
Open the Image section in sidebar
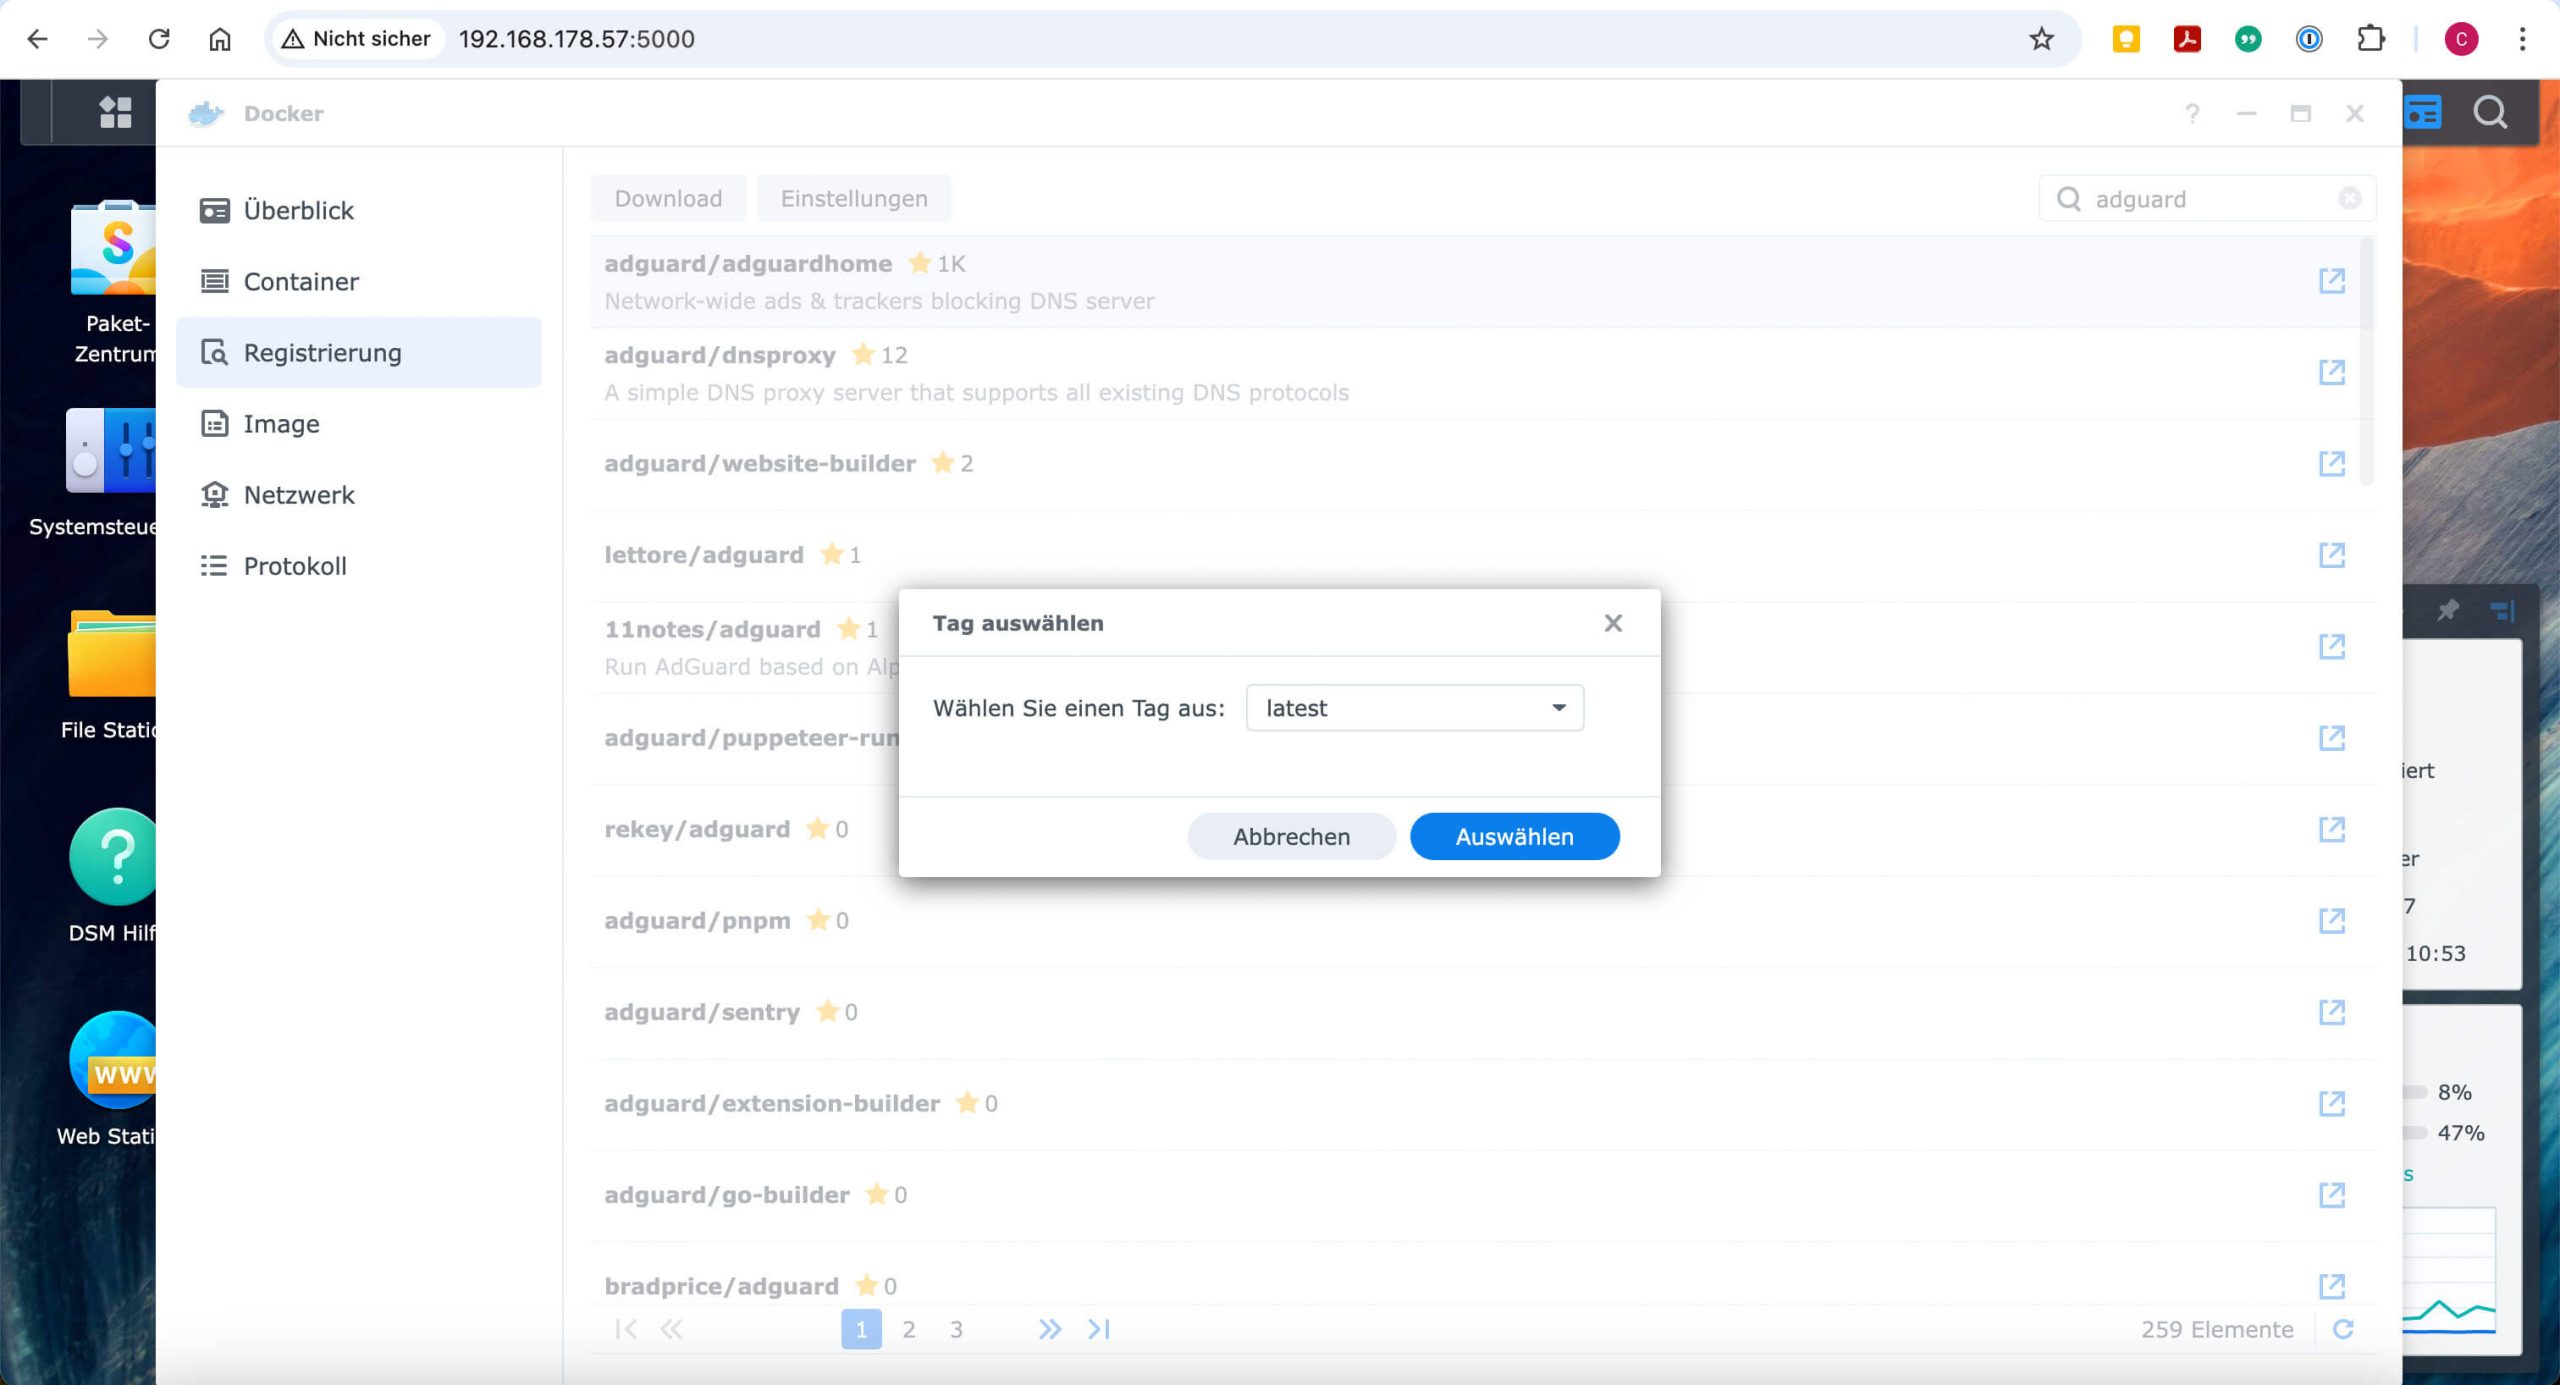[281, 424]
